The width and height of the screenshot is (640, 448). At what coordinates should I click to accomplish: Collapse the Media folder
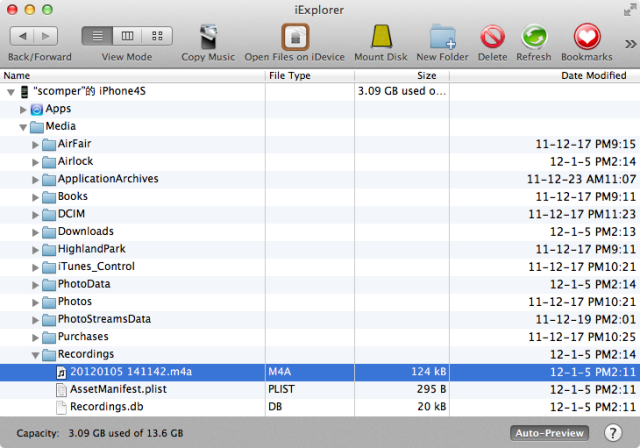coord(23,127)
